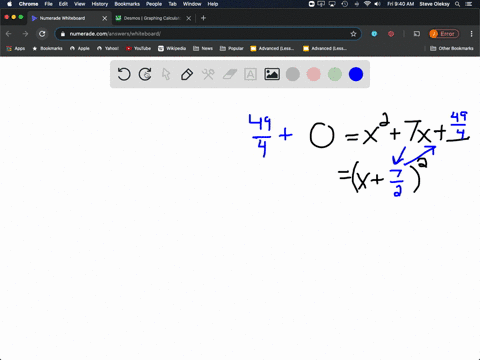480x360 pixels.
Task: Choose the eraser tool
Action: (230, 74)
